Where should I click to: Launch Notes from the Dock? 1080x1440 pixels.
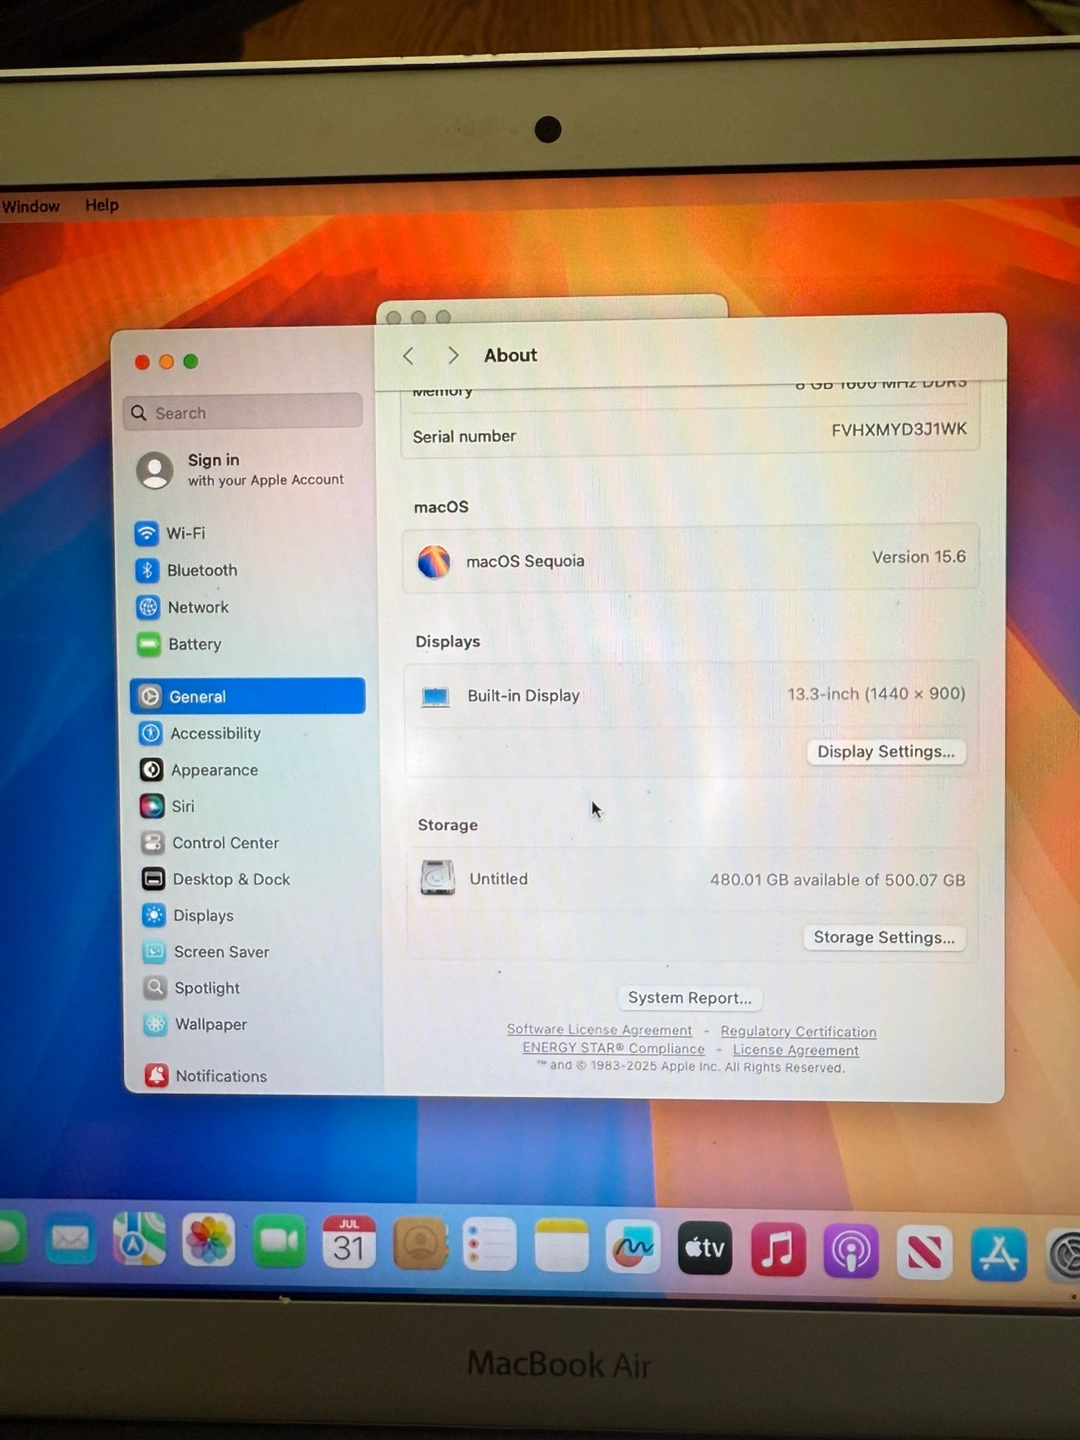562,1246
